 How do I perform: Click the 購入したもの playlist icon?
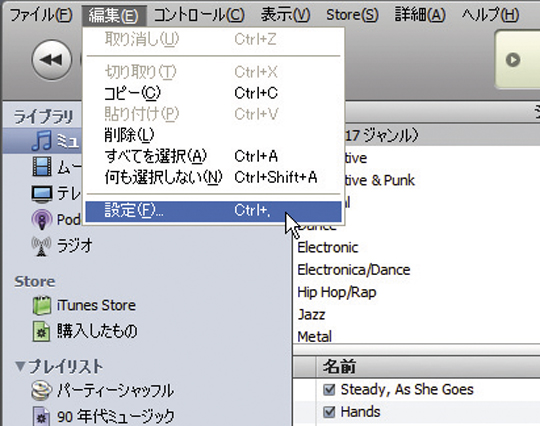click(x=41, y=331)
